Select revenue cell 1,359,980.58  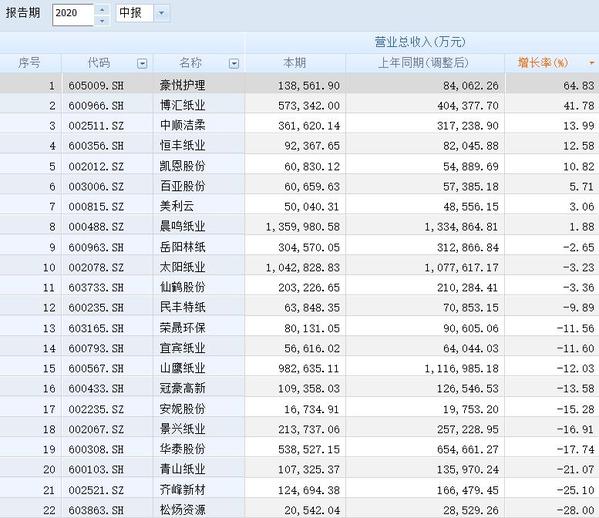tap(303, 227)
